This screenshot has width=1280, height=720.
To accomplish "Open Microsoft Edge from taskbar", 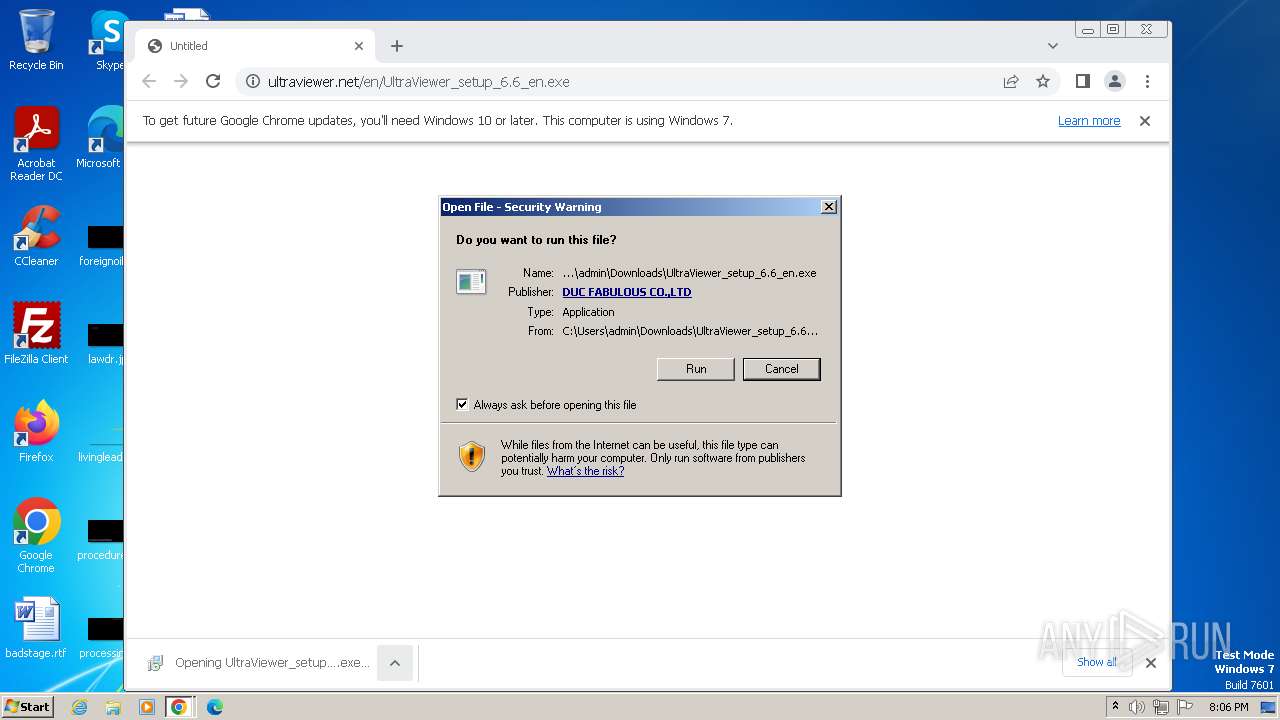I will [215, 707].
